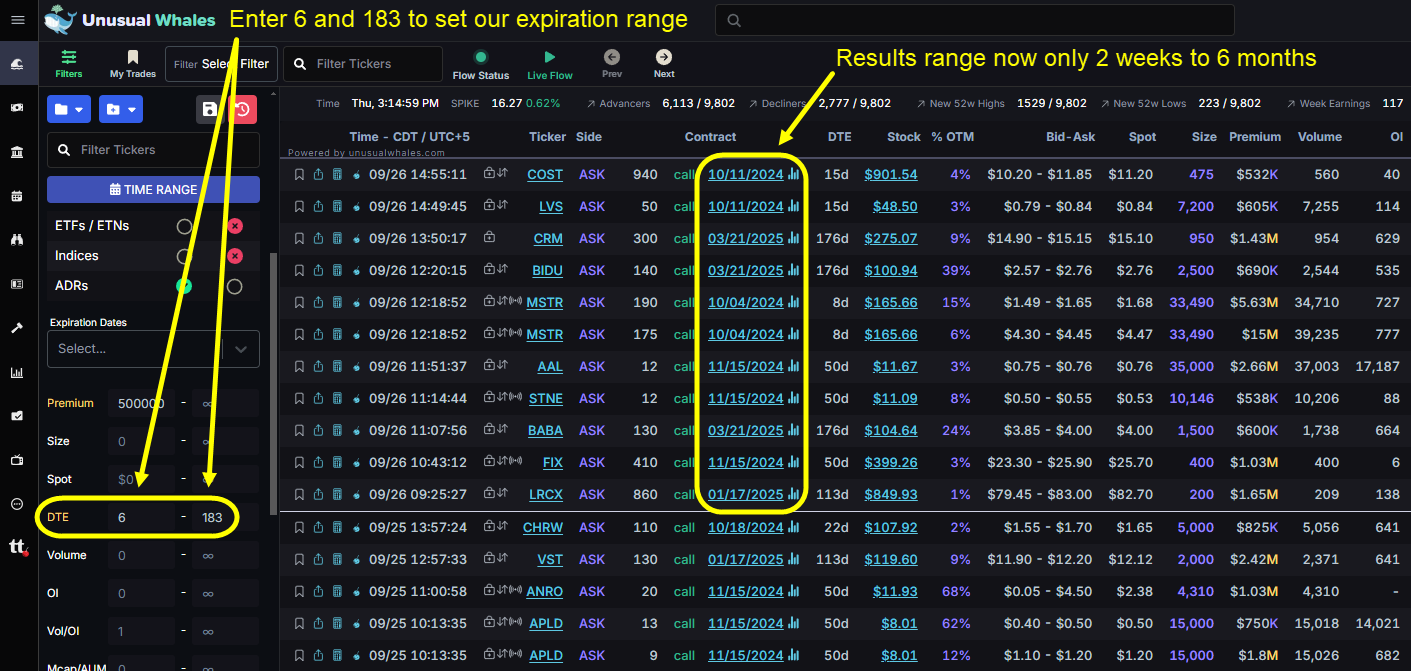The width and height of the screenshot is (1411, 671).
Task: Select the green radio for ADRs
Action: click(x=184, y=286)
